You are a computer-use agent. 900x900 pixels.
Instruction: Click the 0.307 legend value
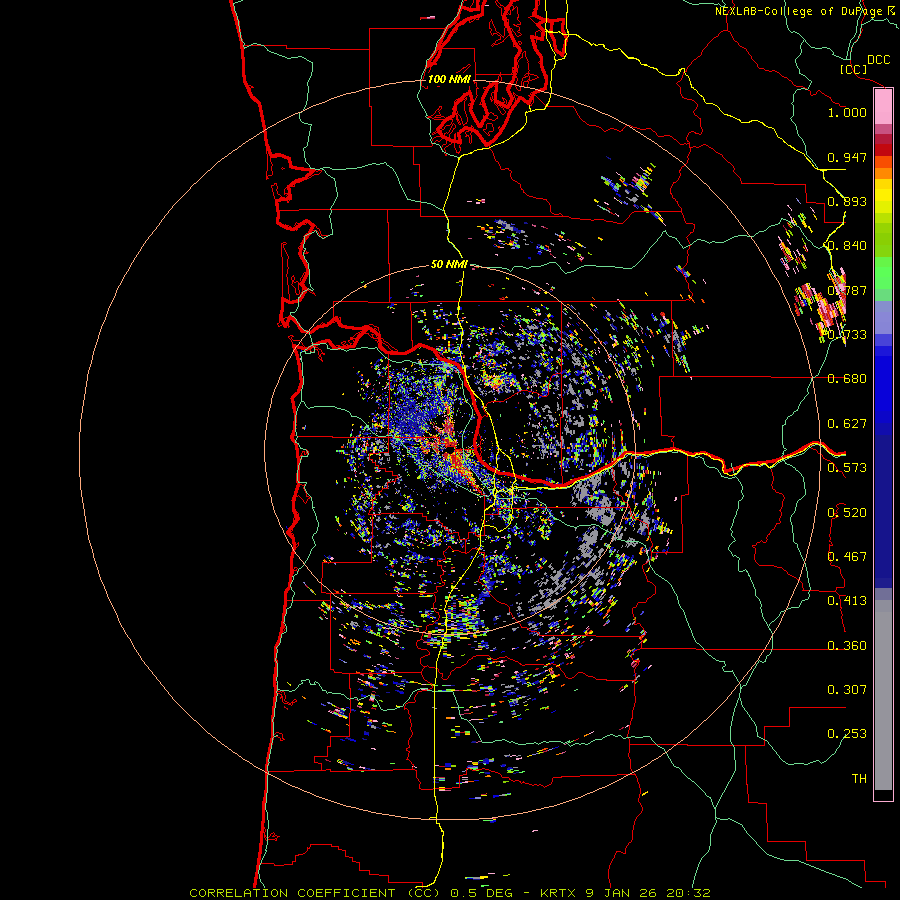click(x=847, y=690)
